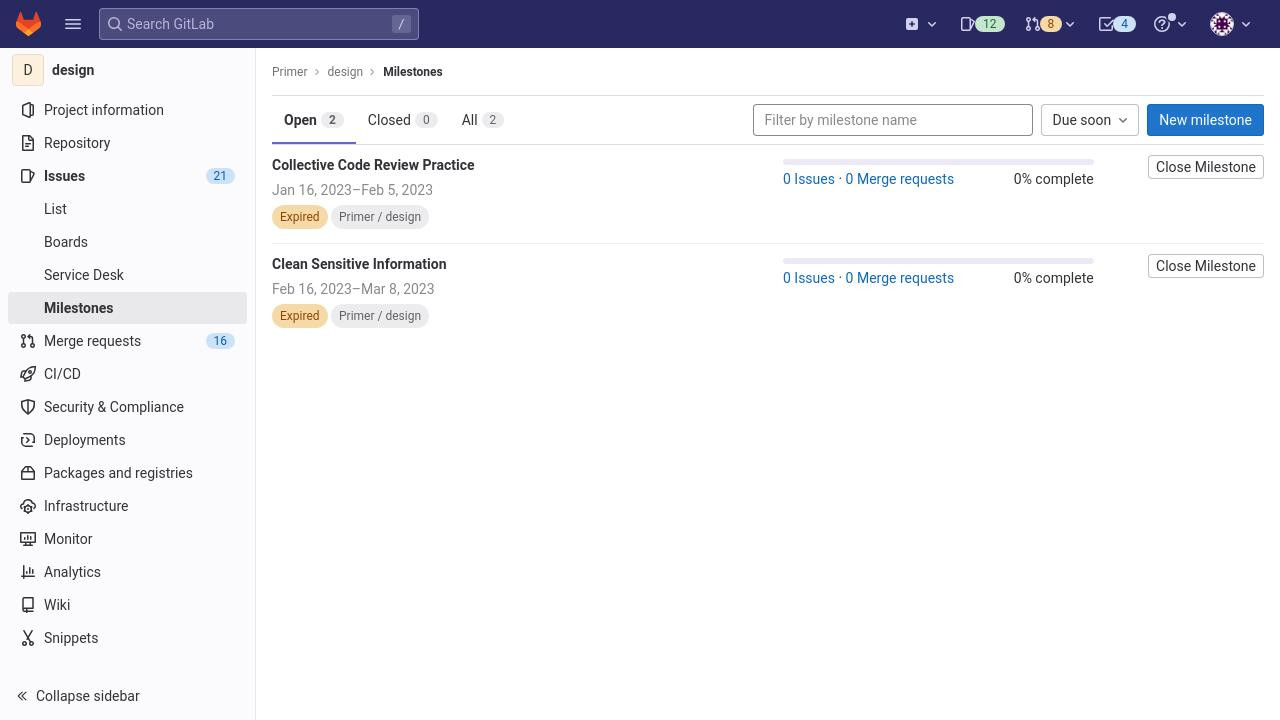This screenshot has width=1280, height=720.
Task: Click Analytics chart icon
Action: [28, 572]
